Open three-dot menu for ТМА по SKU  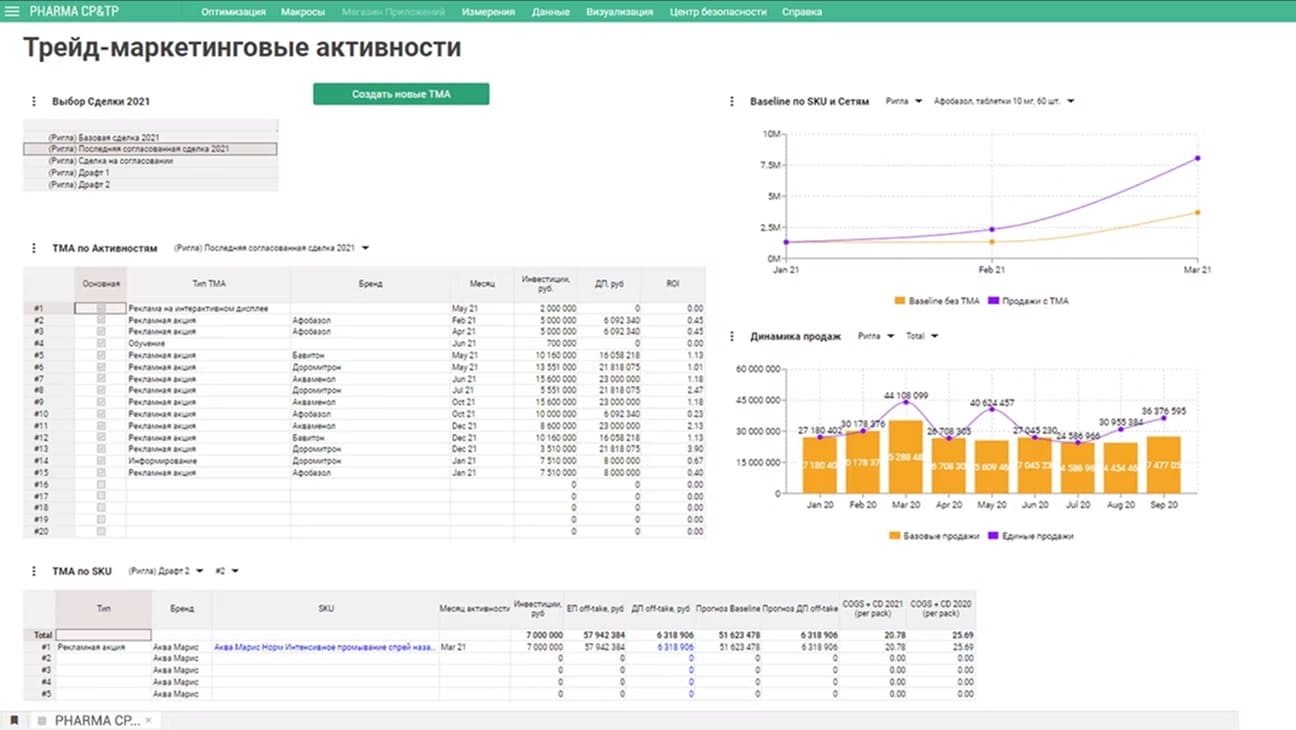click(33, 571)
